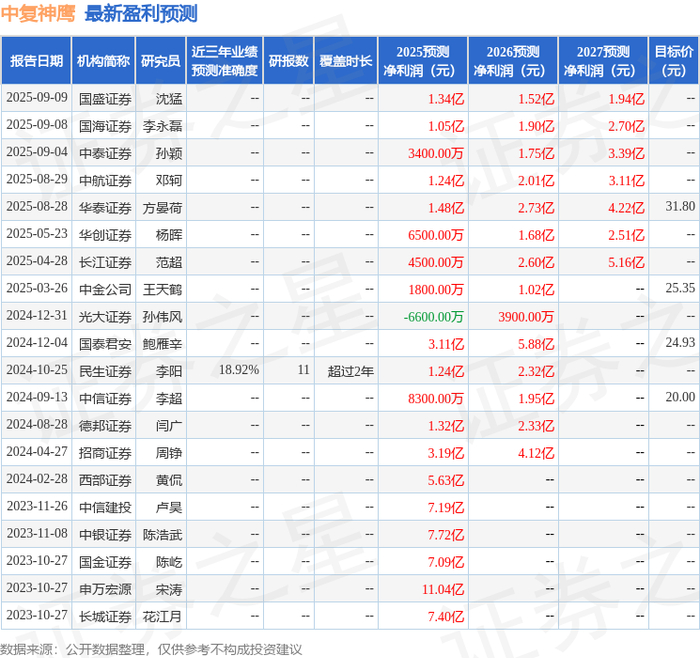Image resolution: width=700 pixels, height=658 pixels.
Task: Select the 中信建投 institution cell
Action: 105,507
